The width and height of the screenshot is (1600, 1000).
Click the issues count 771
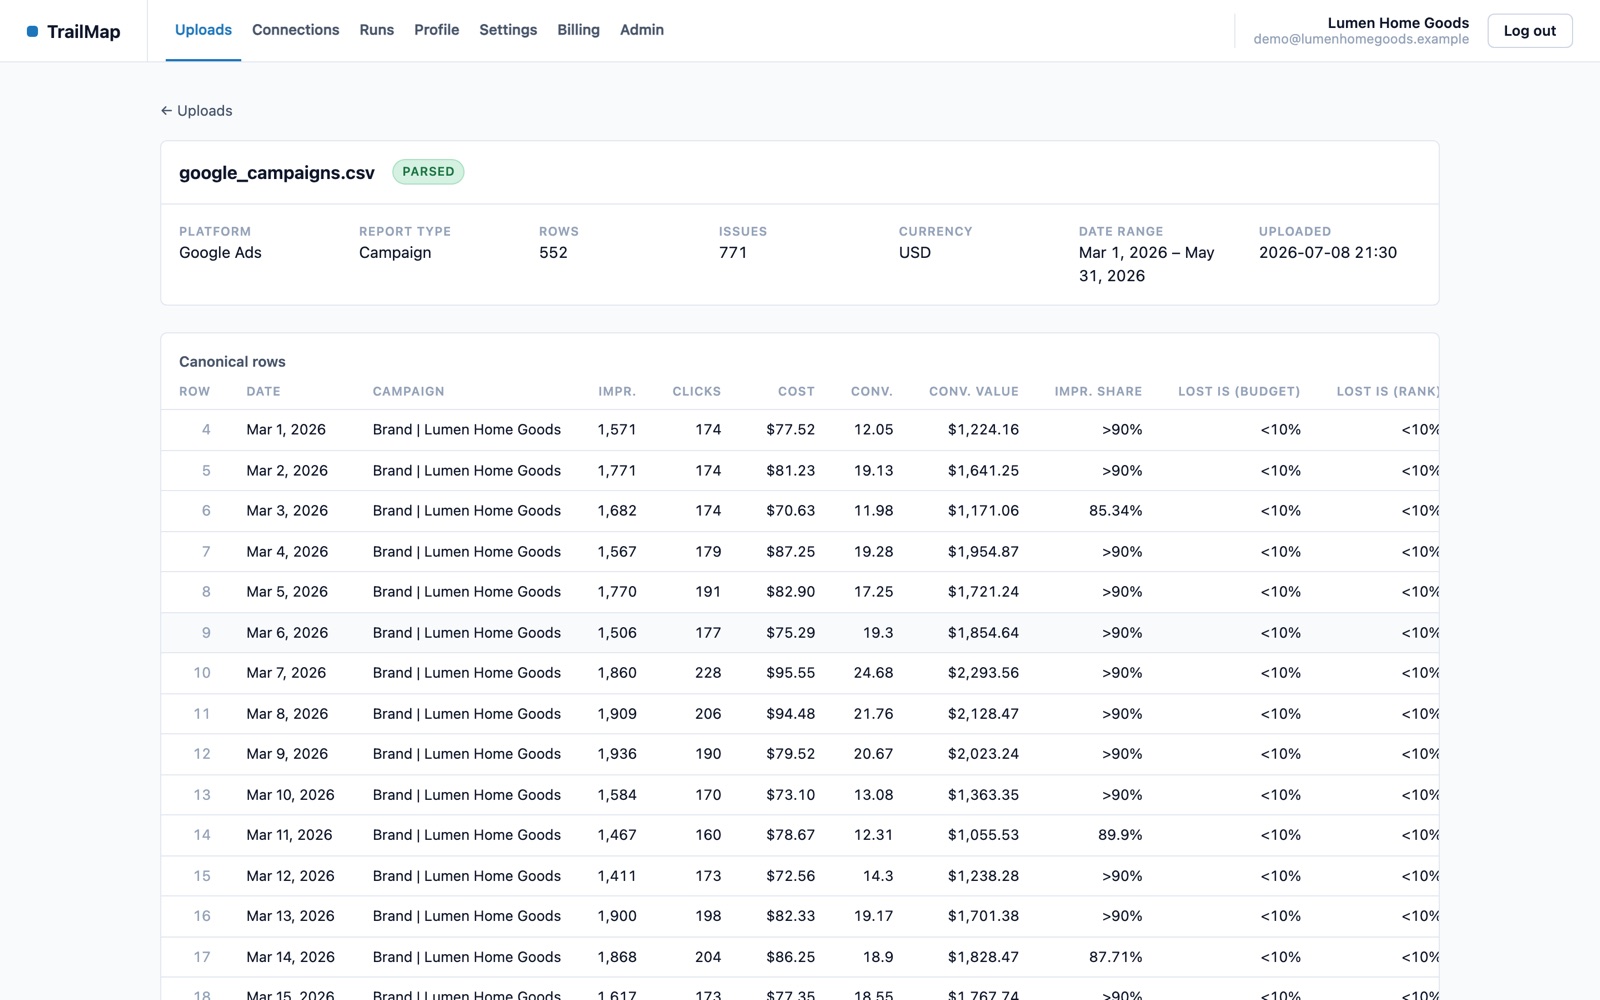point(733,252)
